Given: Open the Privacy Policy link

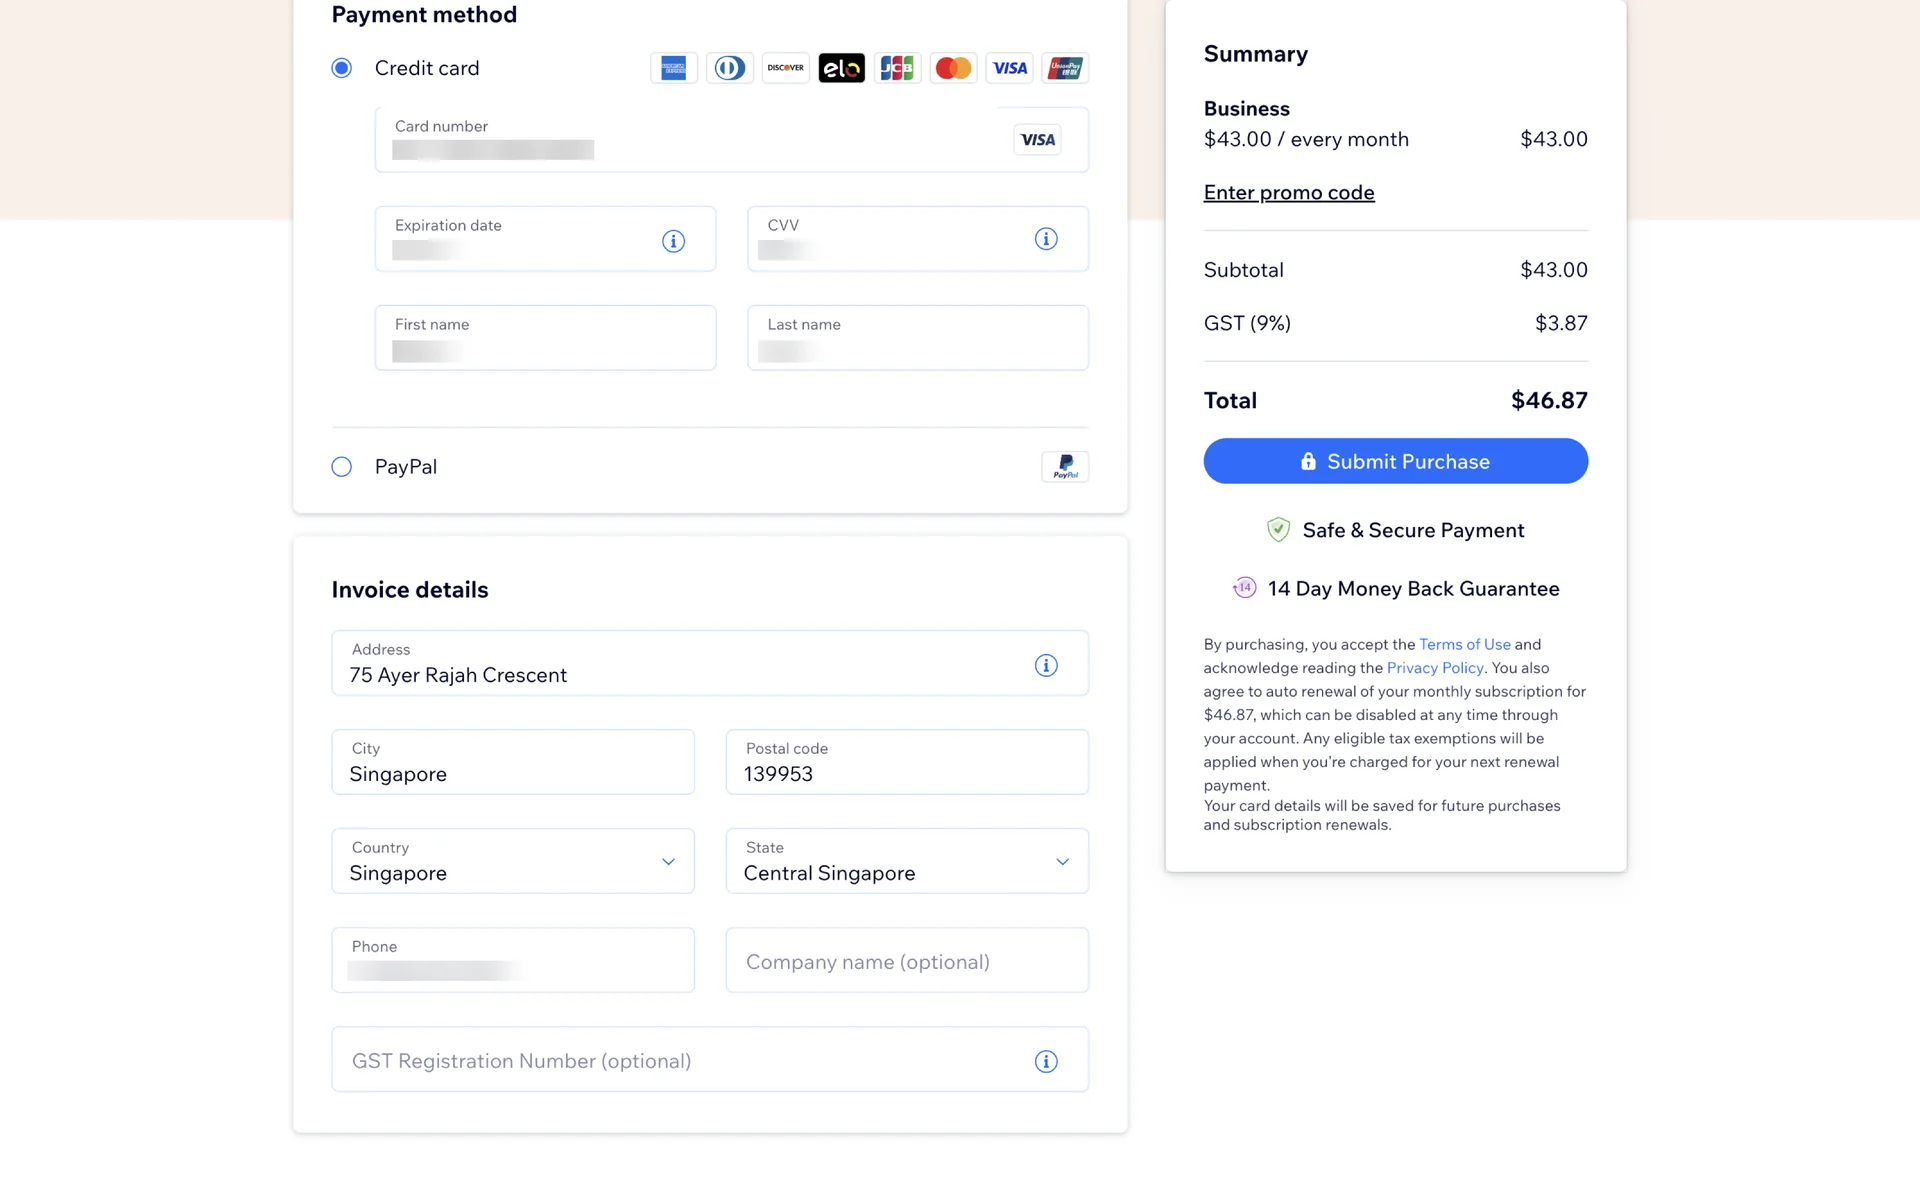Looking at the screenshot, I should click(x=1434, y=668).
